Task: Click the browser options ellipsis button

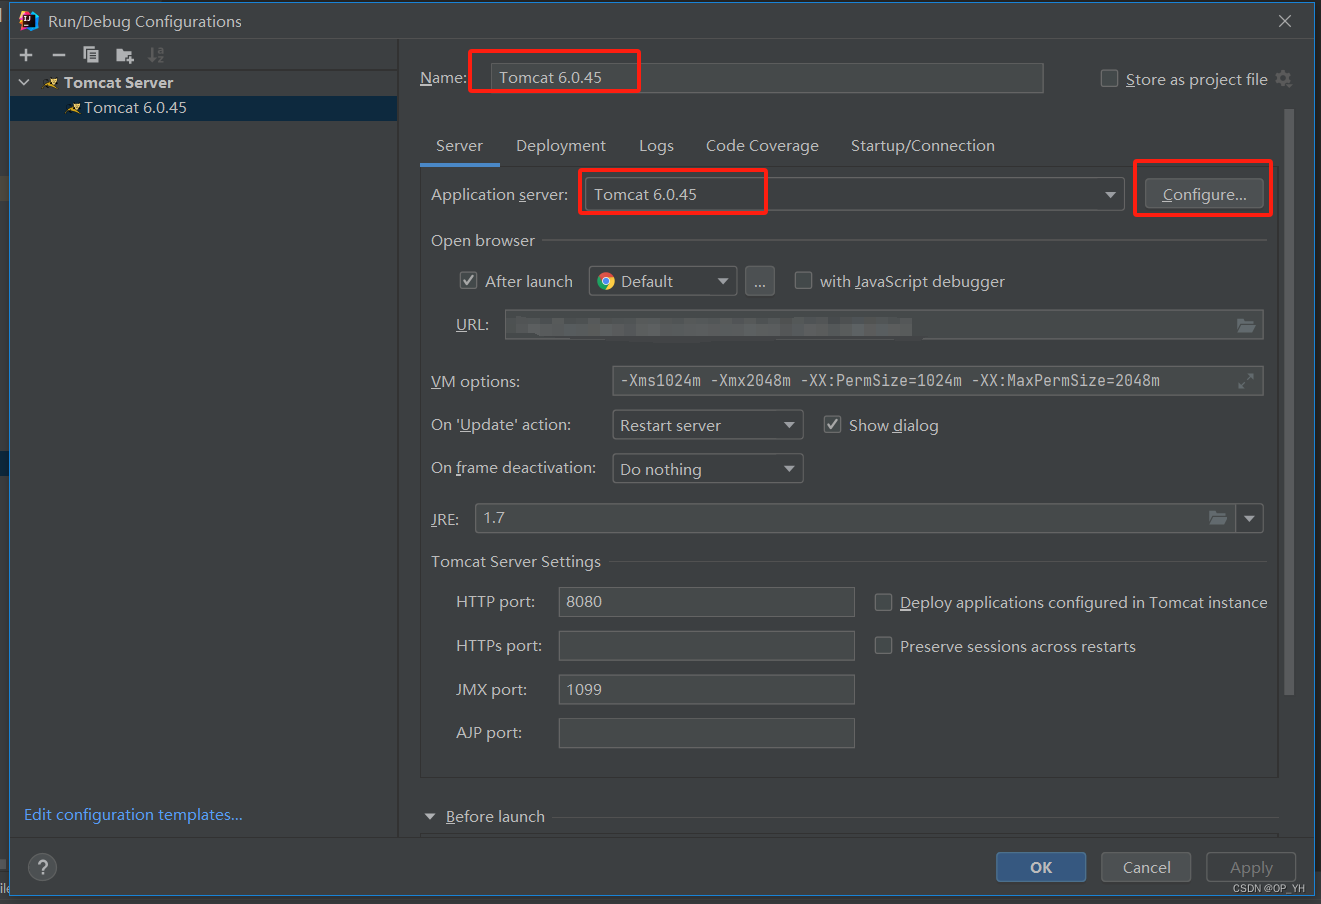Action: 760,281
